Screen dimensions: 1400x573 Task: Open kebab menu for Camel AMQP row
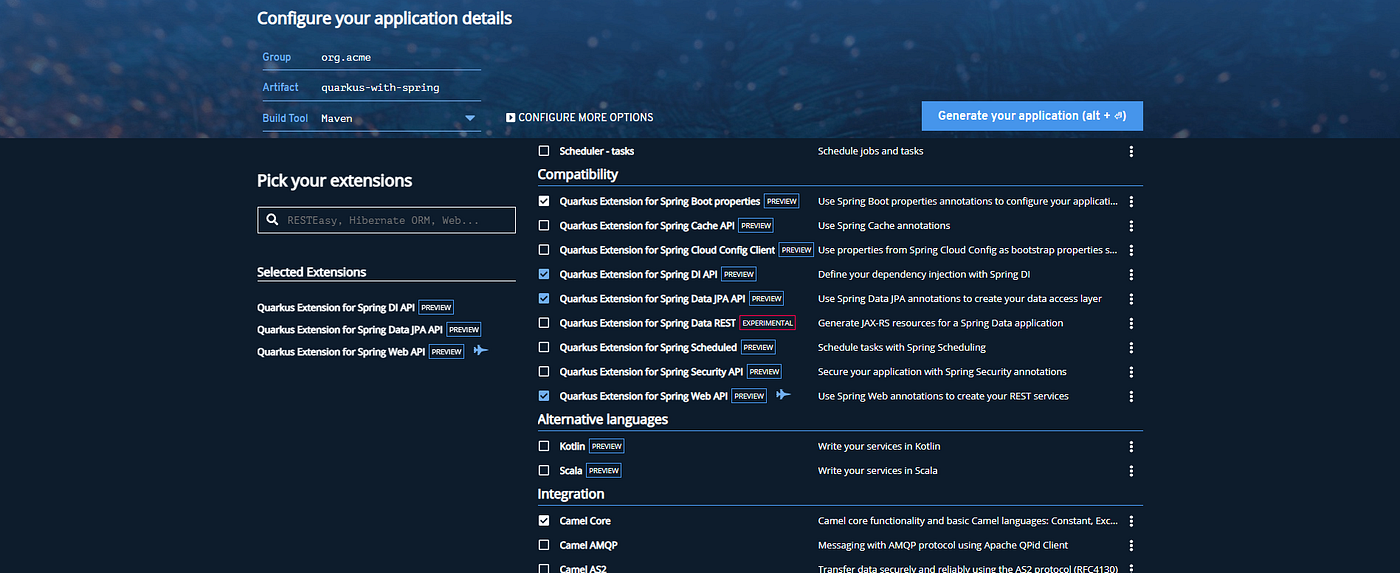(1131, 546)
